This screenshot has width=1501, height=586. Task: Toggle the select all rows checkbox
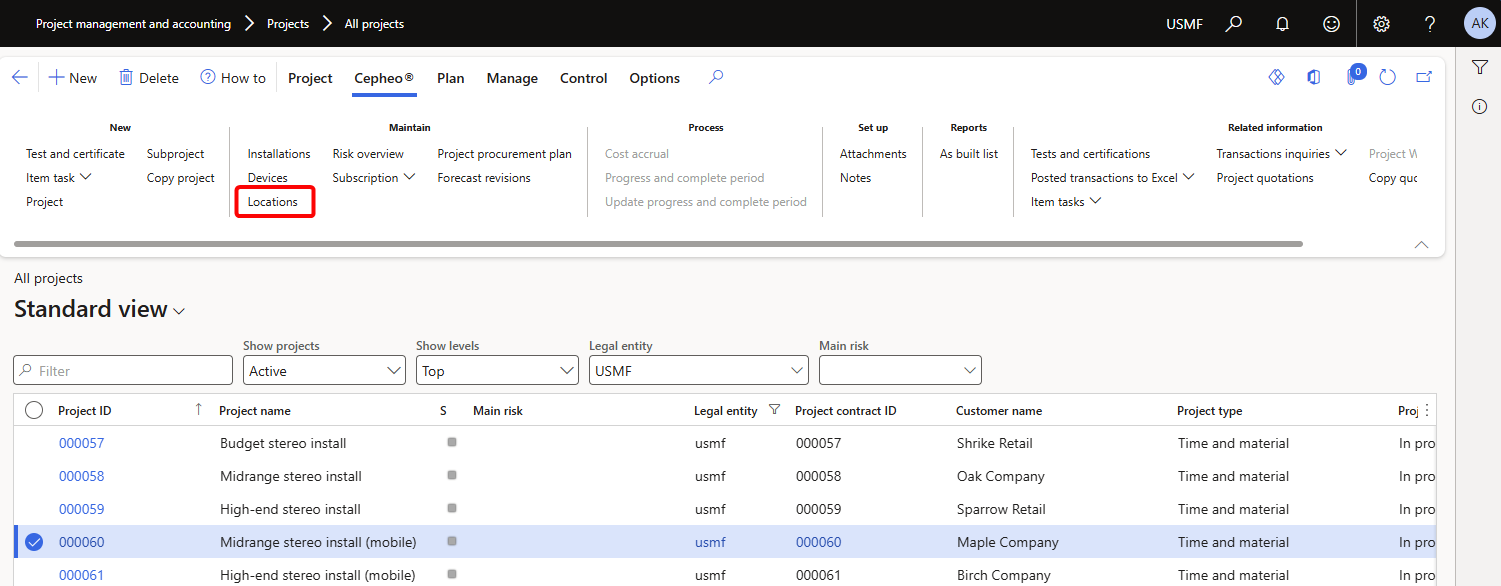pos(34,410)
